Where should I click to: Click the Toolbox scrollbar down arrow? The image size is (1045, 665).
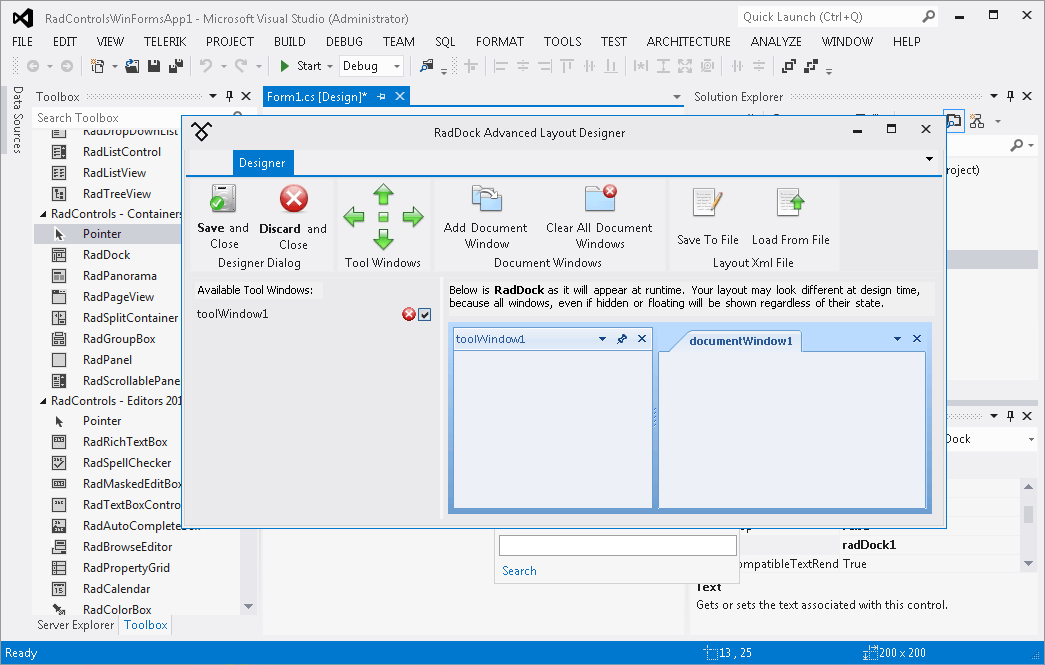coord(249,606)
